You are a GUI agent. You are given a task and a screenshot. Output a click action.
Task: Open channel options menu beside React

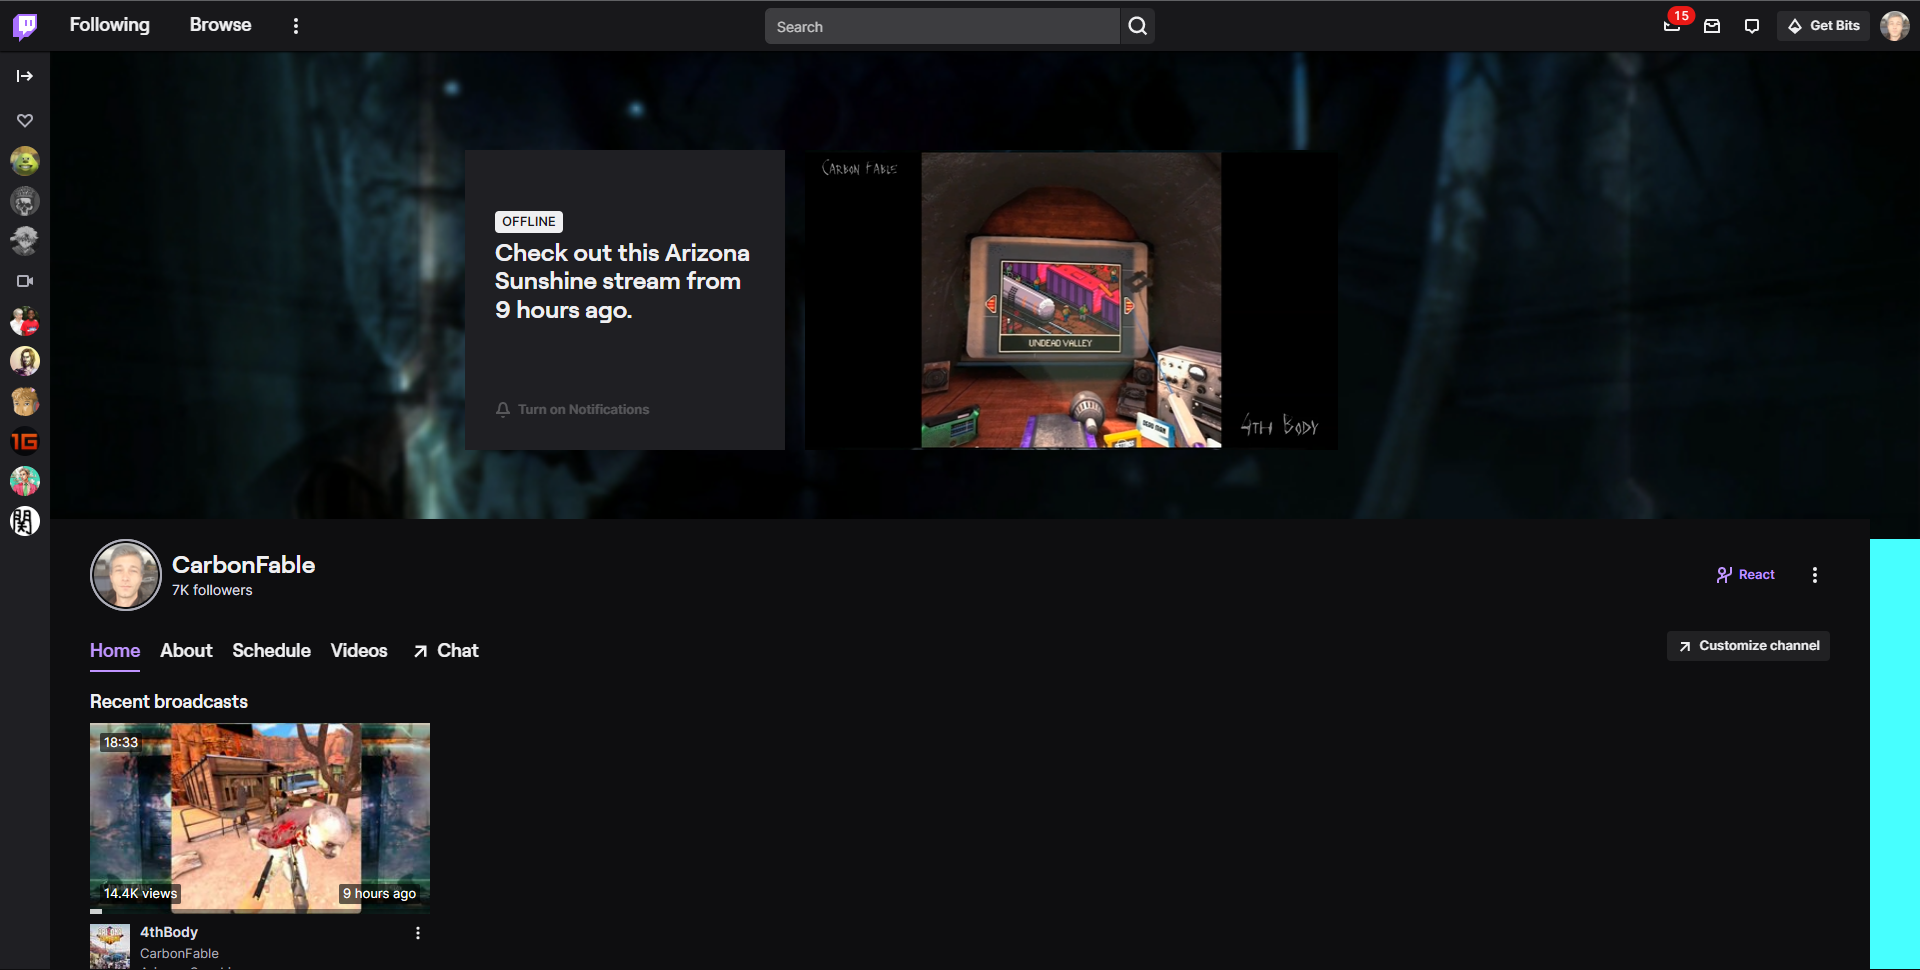coord(1814,575)
